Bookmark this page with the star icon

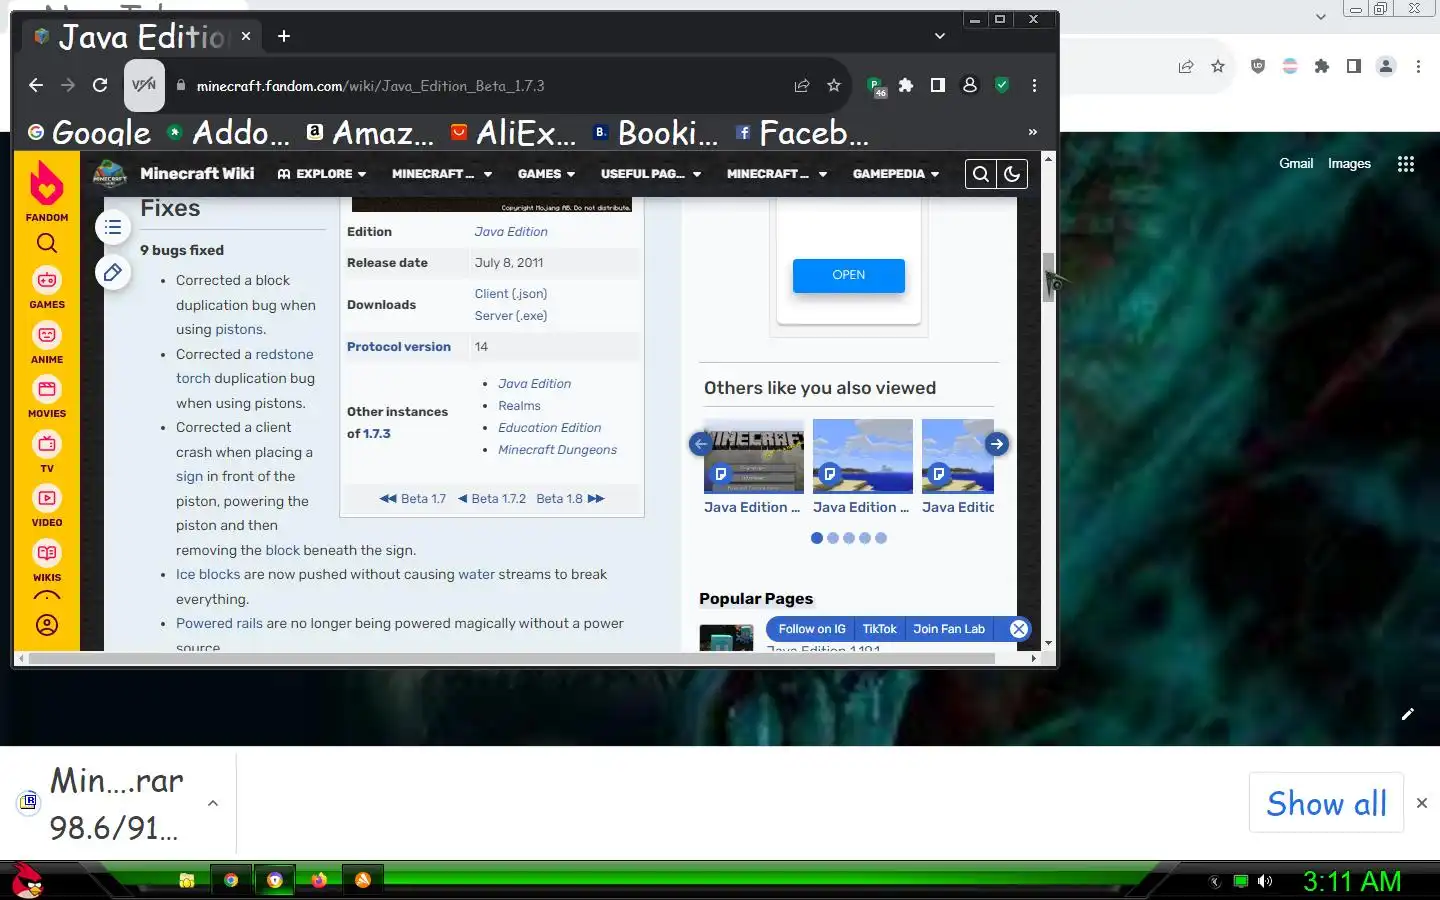[x=834, y=86]
